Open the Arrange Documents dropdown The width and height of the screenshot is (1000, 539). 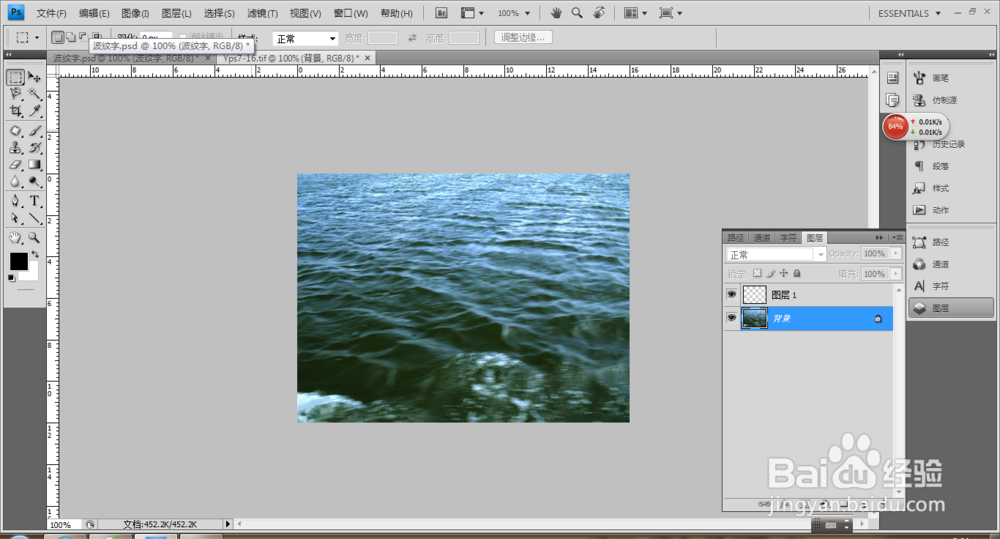coord(635,13)
